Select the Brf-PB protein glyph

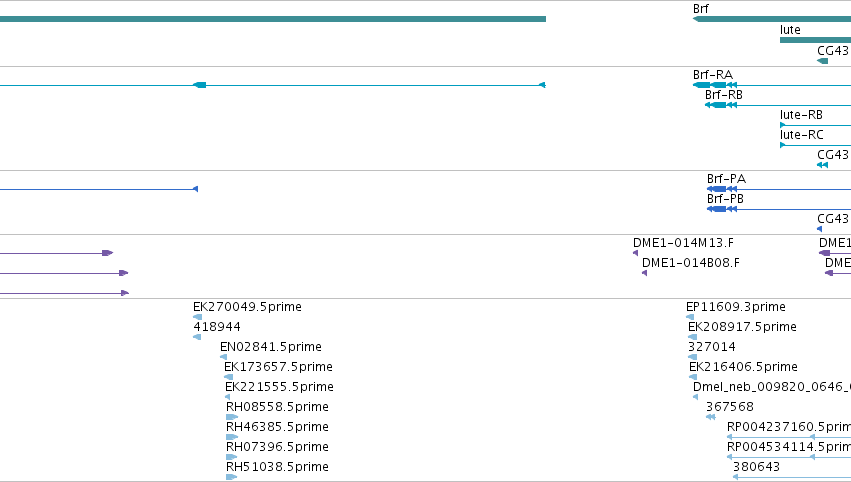click(779, 209)
